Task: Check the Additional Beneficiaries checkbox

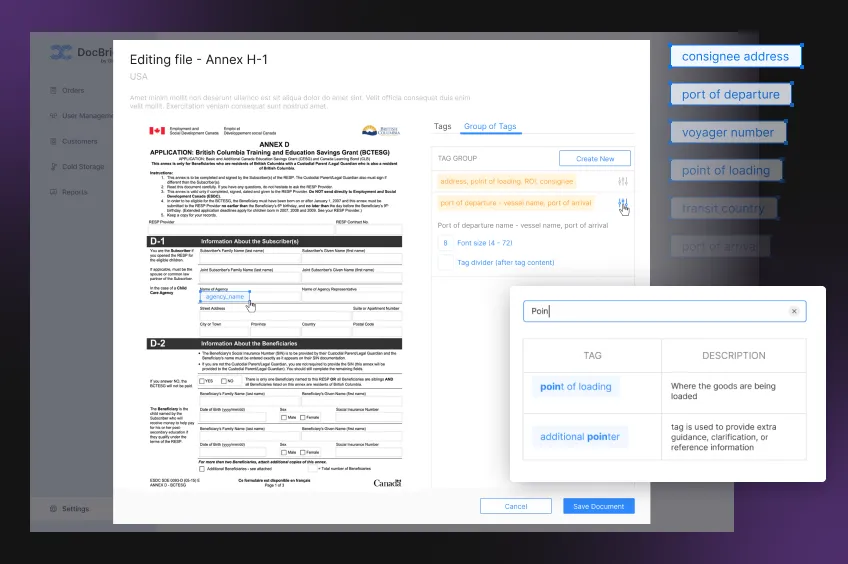Action: pyautogui.click(x=203, y=468)
